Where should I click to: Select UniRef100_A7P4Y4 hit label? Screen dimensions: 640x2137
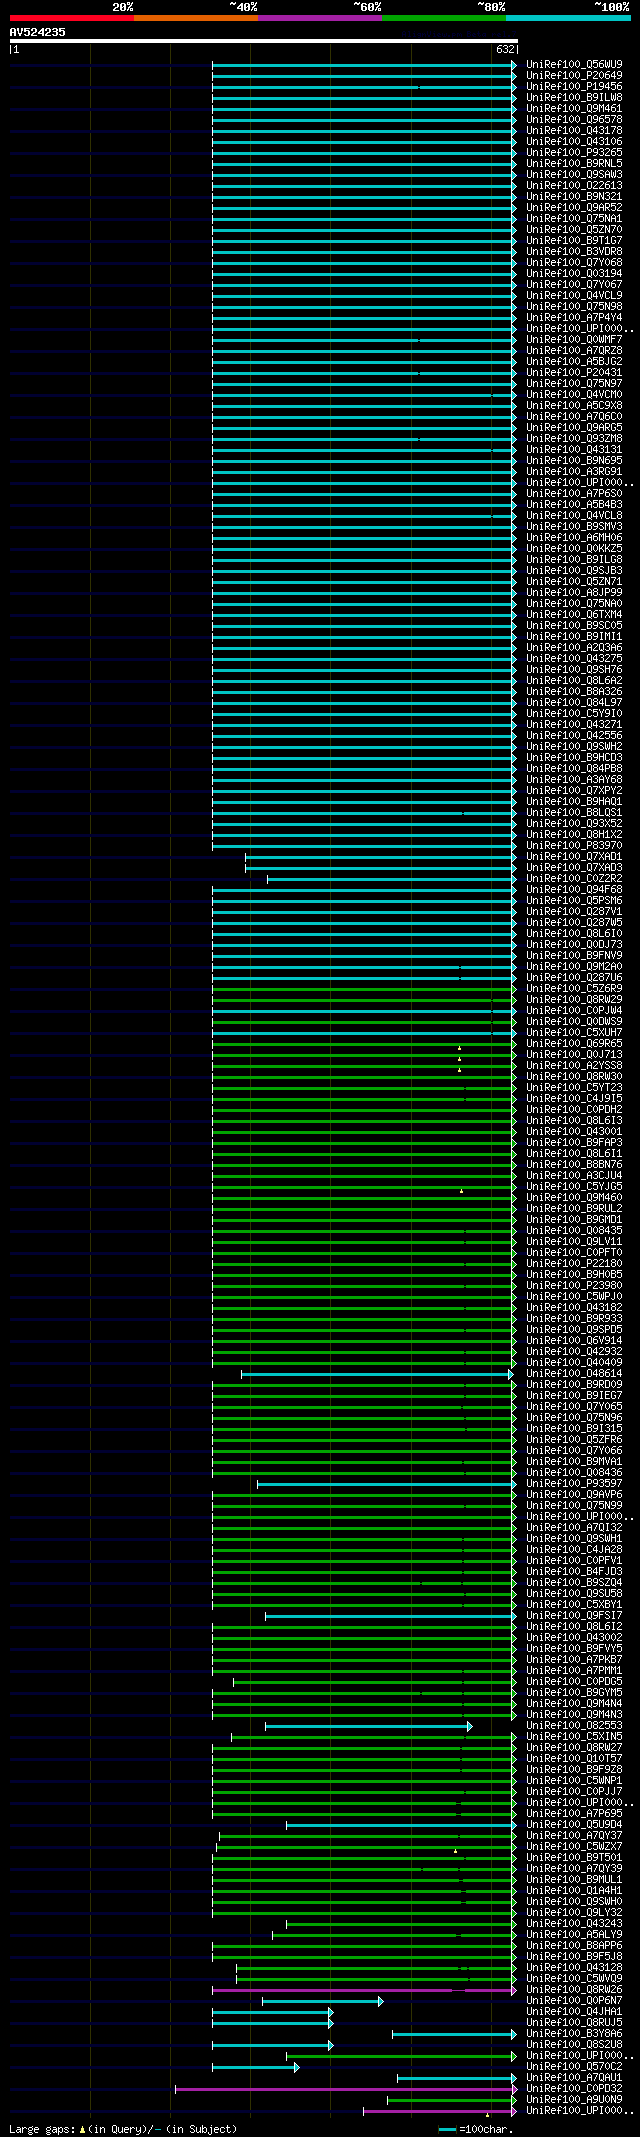[574, 317]
